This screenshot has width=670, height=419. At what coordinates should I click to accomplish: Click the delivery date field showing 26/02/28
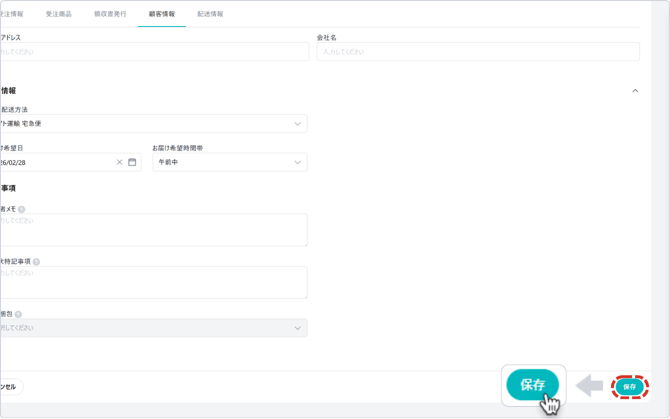point(71,162)
